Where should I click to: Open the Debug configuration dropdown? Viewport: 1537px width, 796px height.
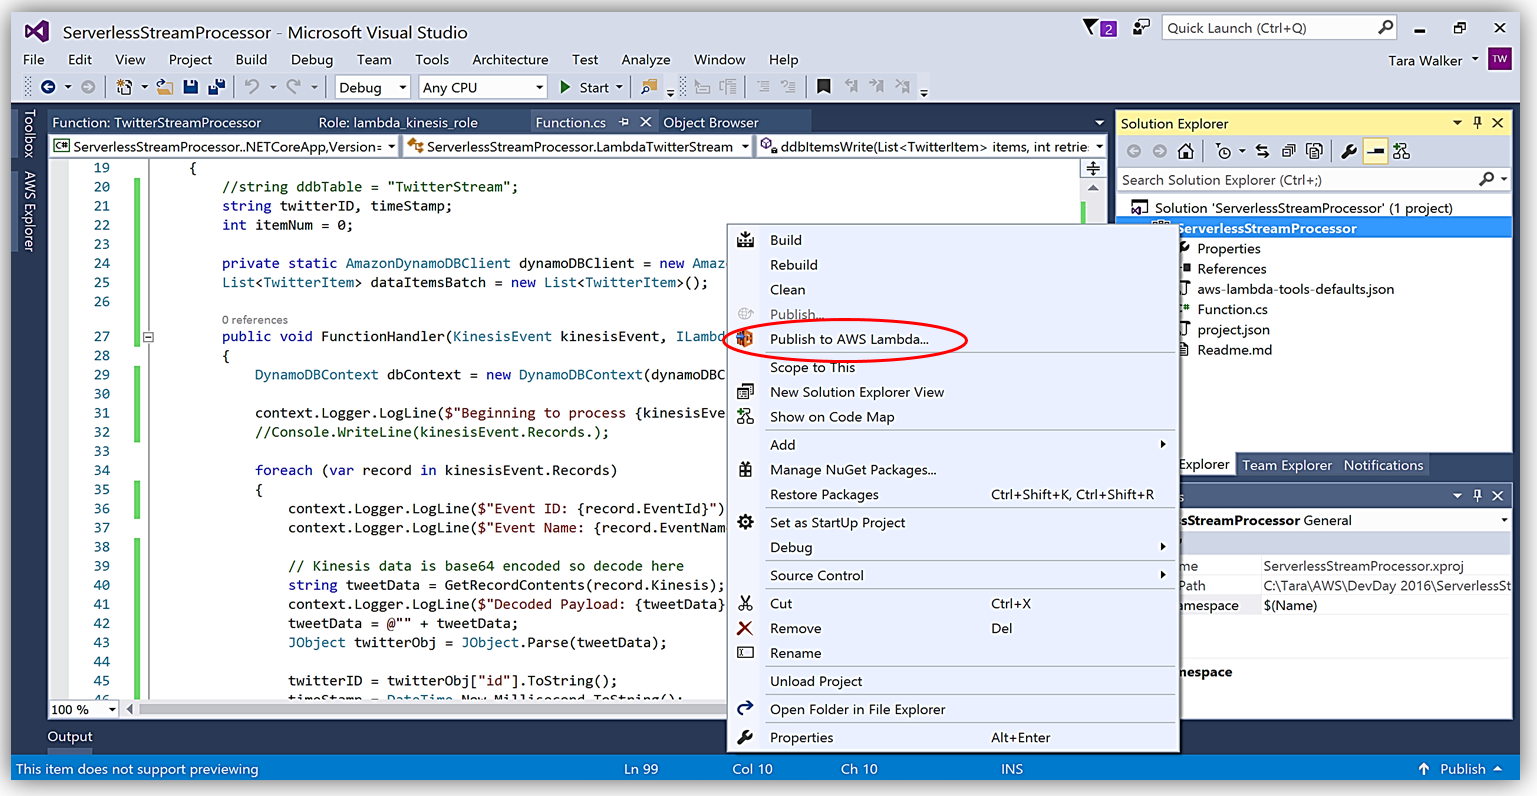pyautogui.click(x=372, y=88)
